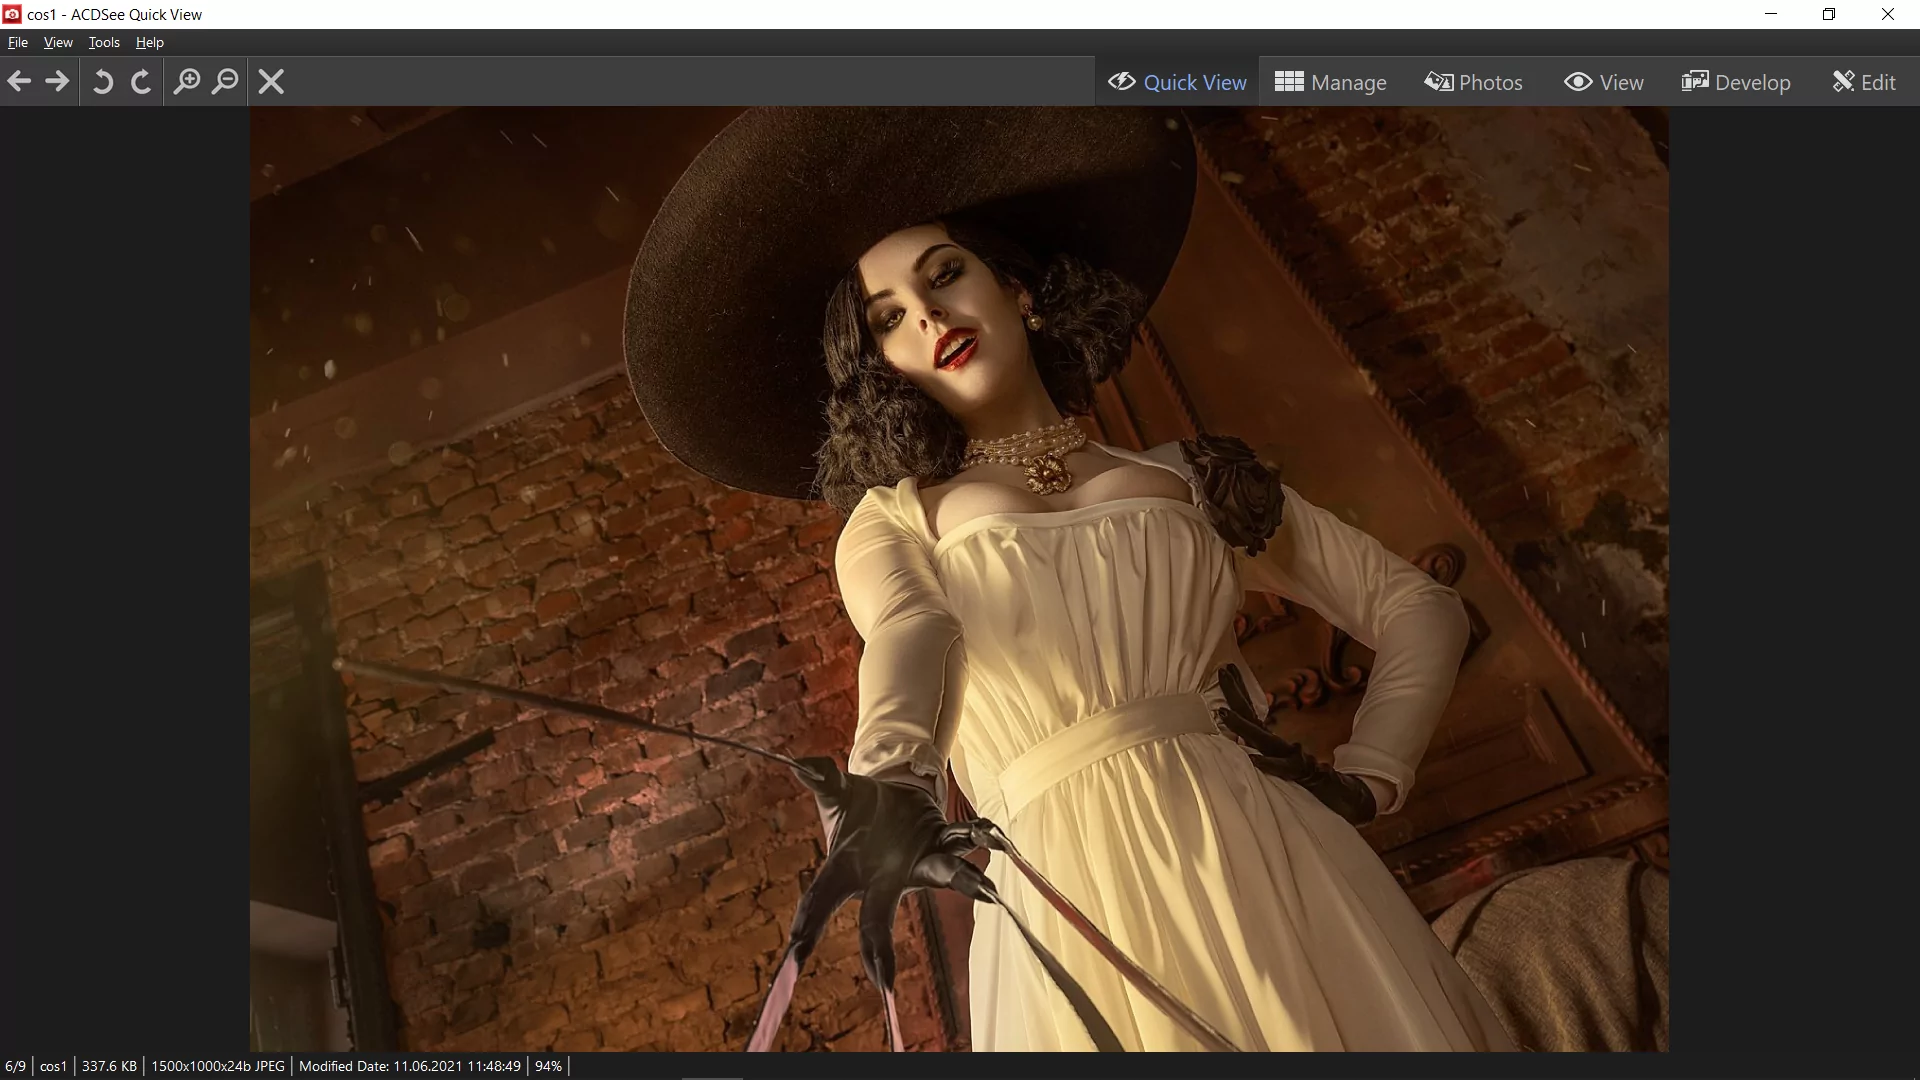Click the 6/9 image counter in status bar
The height and width of the screenshot is (1080, 1920).
click(x=16, y=1066)
